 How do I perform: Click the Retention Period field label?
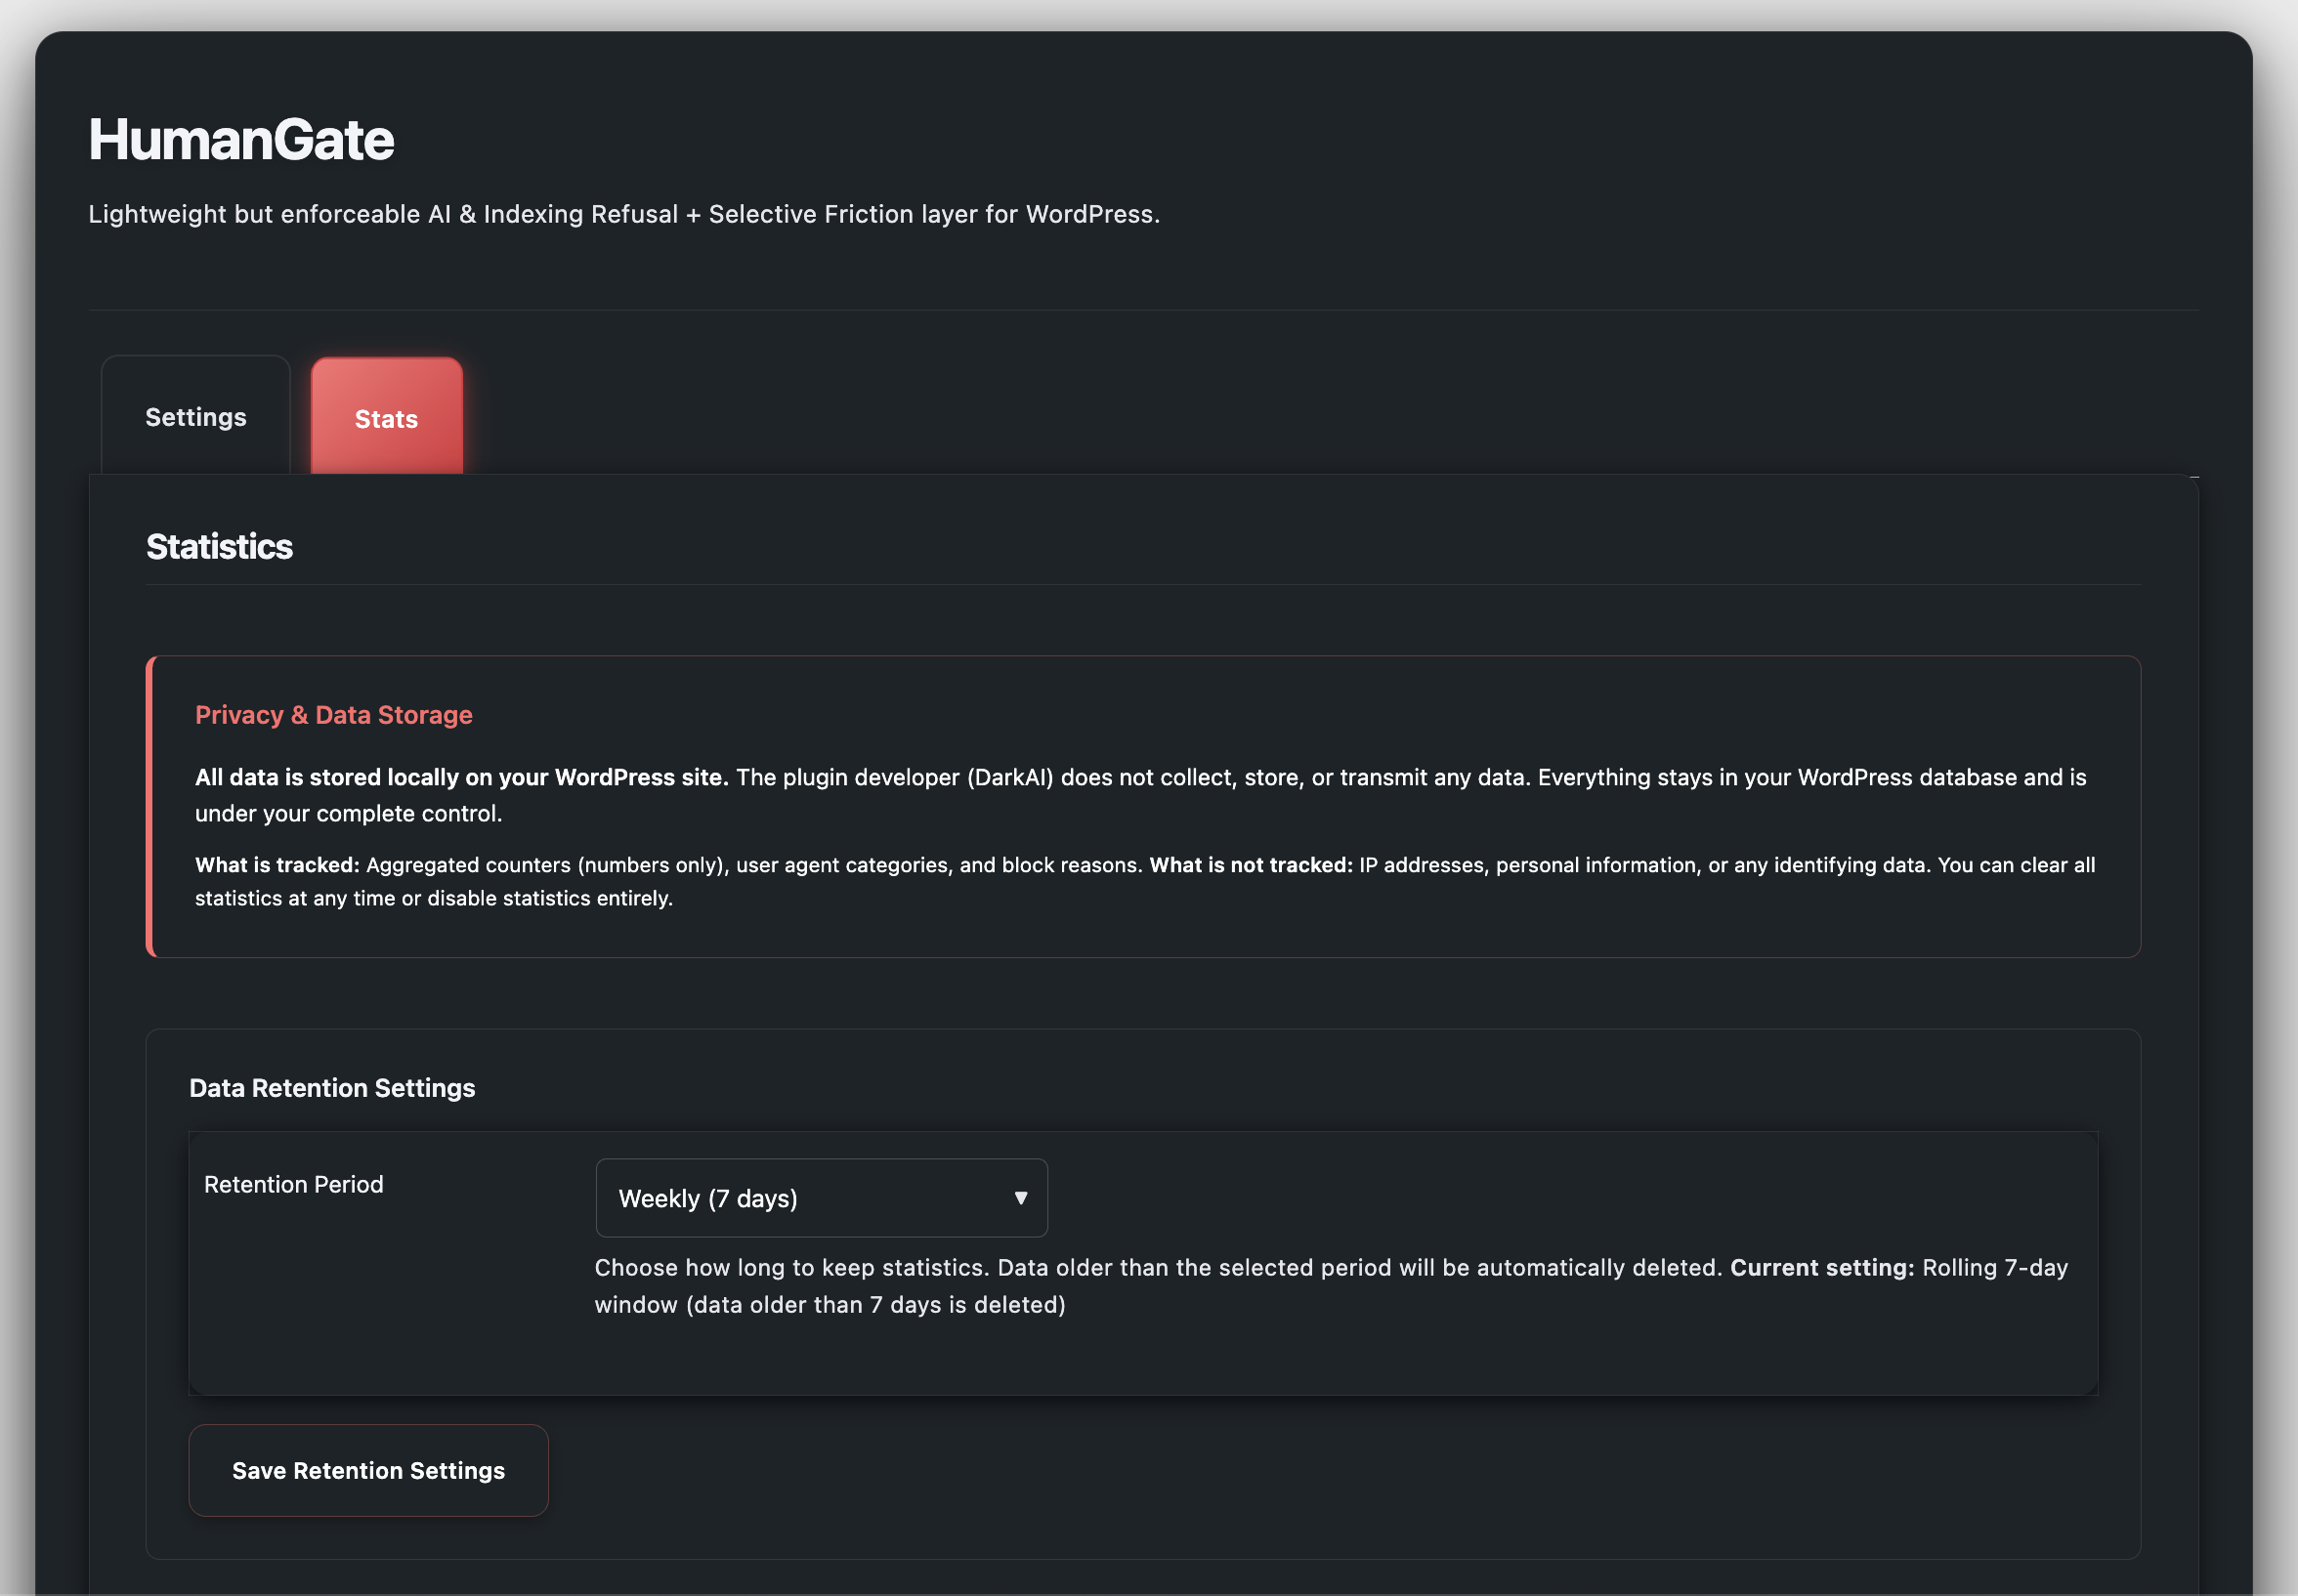[x=293, y=1184]
